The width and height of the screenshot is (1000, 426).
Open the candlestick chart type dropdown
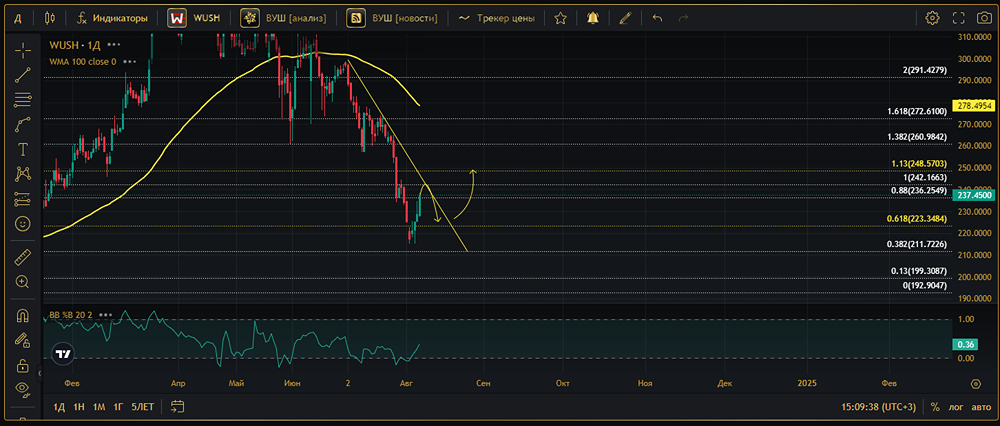tap(51, 18)
